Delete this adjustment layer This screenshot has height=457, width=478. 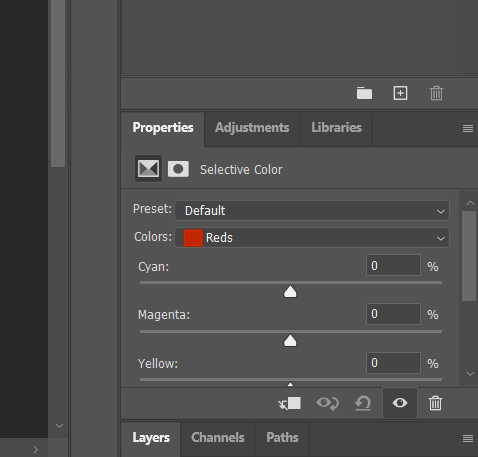[x=435, y=403]
